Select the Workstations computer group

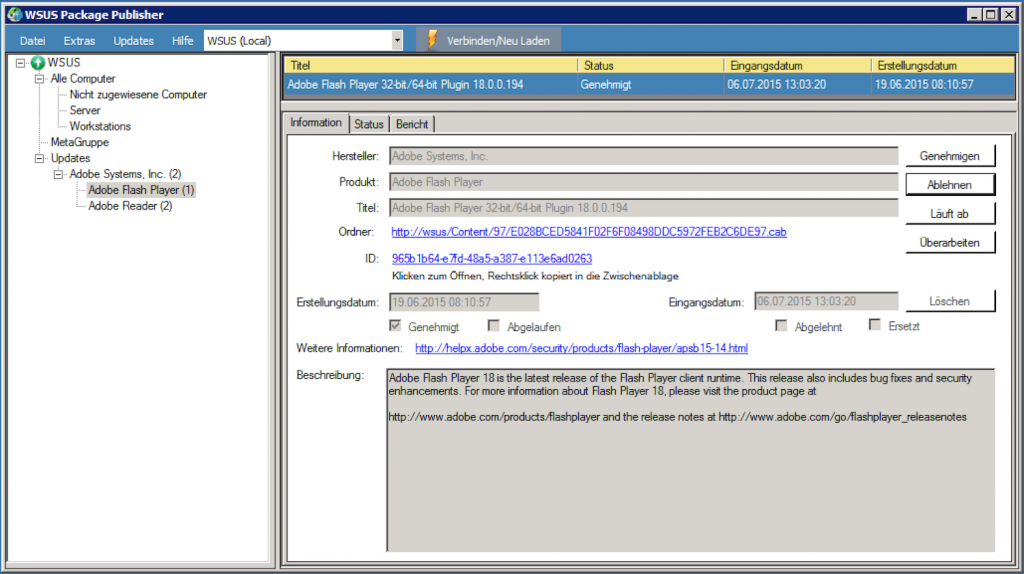[100, 126]
